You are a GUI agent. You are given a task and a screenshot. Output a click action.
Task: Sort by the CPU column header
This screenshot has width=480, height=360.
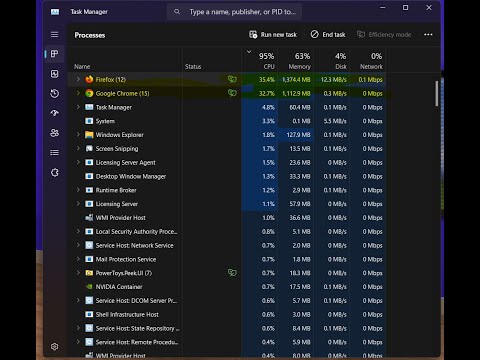coord(260,60)
